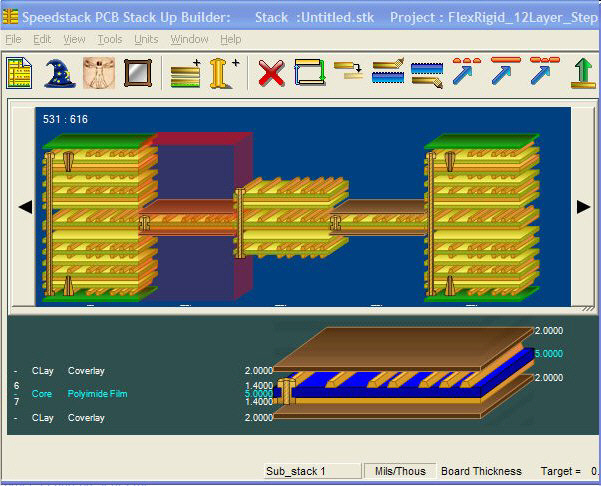The width and height of the screenshot is (601, 486).
Task: Click the Vitruvian man icon
Action: 99,73
